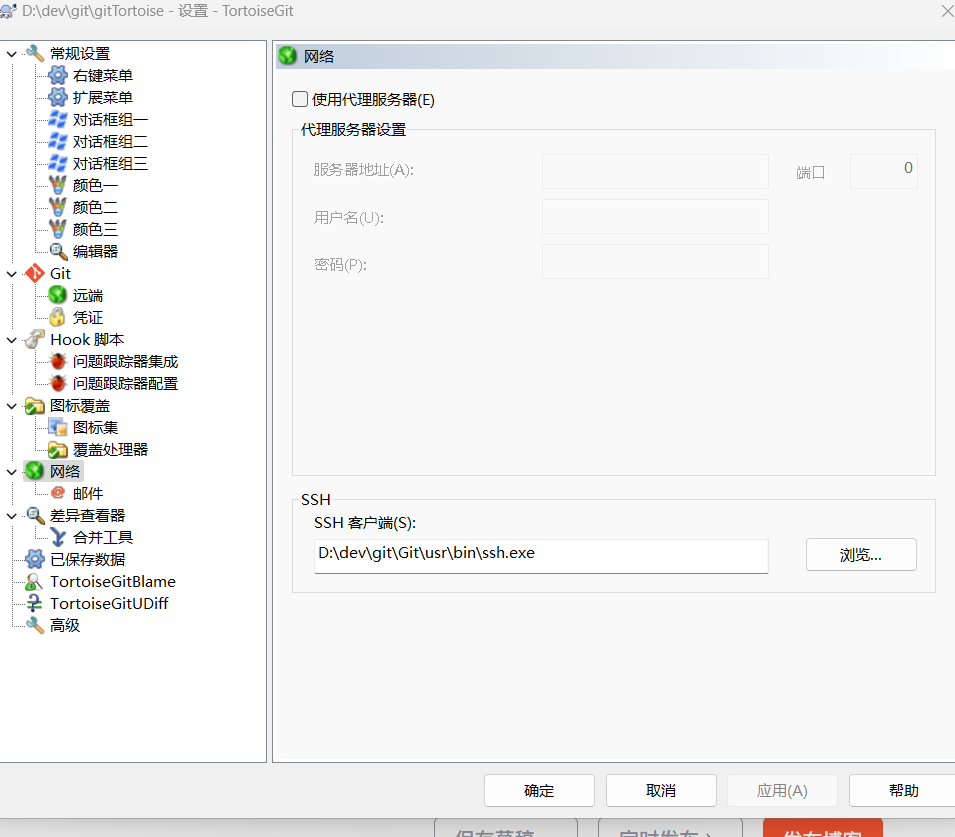Image resolution: width=955 pixels, height=837 pixels.
Task: Click the TortoiseGitBlame icon
Action: tap(35, 582)
